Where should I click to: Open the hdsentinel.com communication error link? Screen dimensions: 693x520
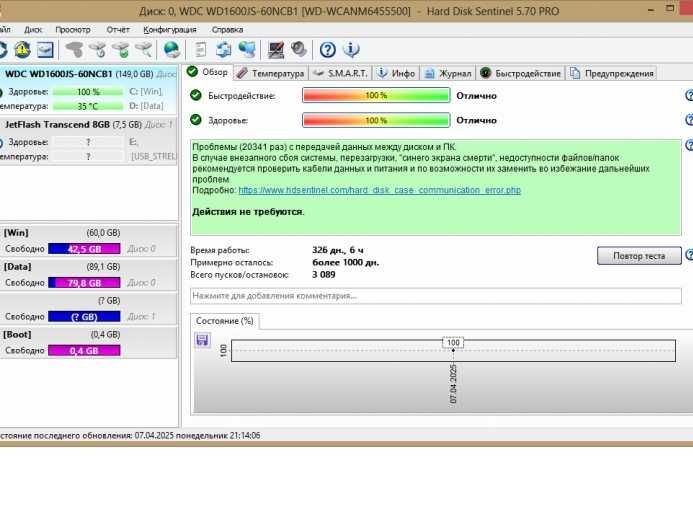[x=380, y=190]
